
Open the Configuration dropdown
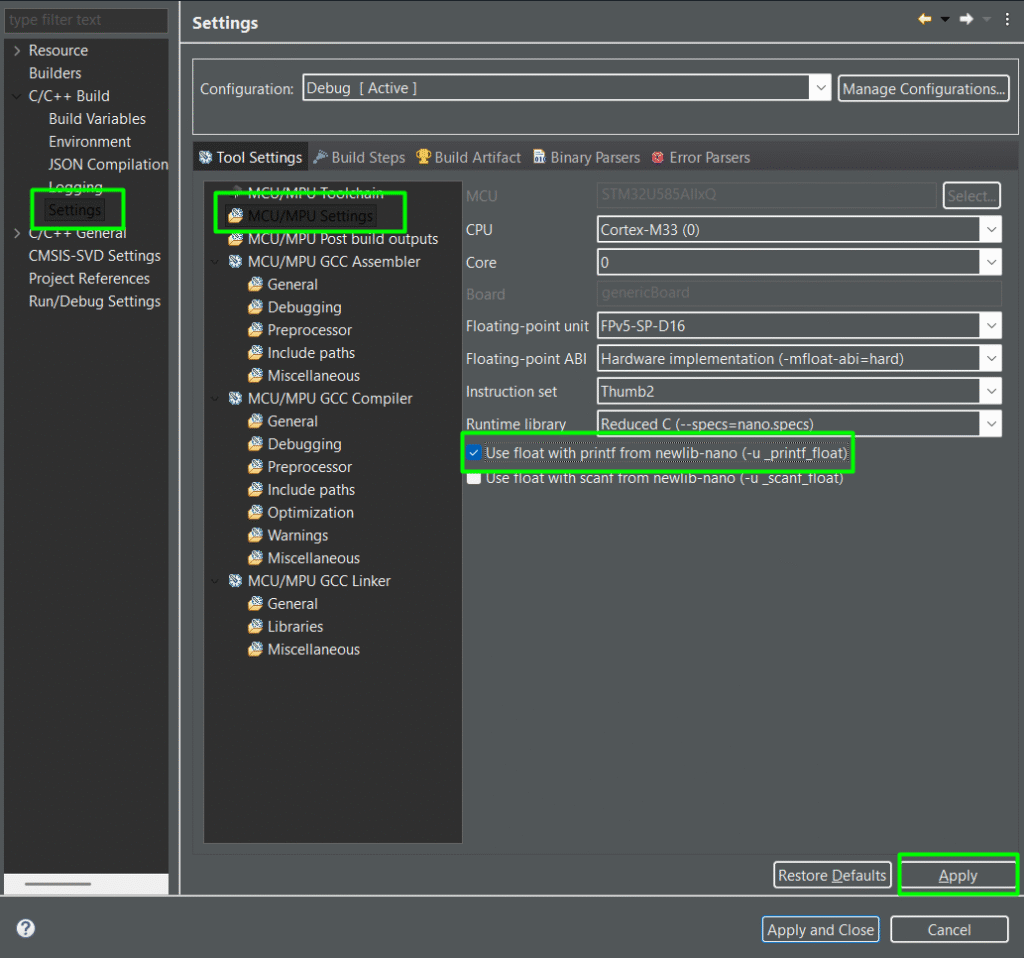(x=820, y=89)
